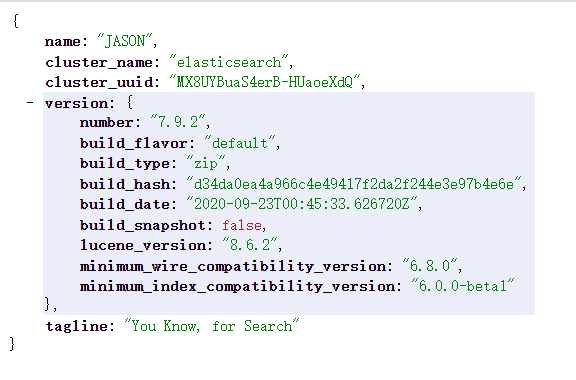Screen dimensions: 576x380
Task: Click the build_type key
Action: (x=125, y=164)
